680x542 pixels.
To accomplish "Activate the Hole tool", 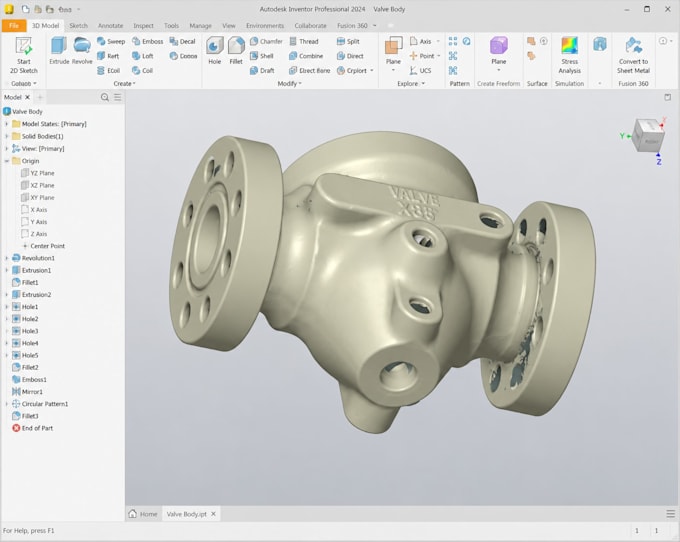I will tap(215, 51).
